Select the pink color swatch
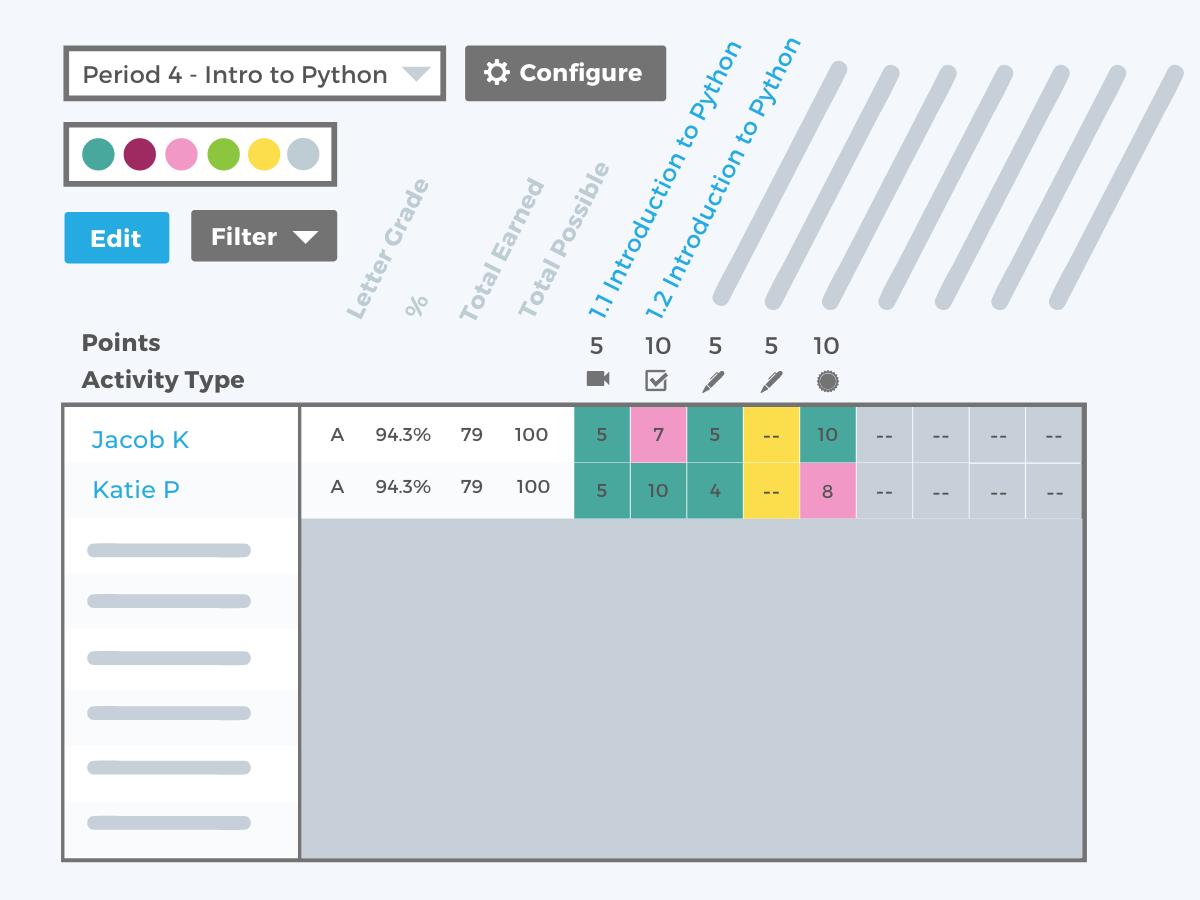The image size is (1200, 900). pos(182,155)
